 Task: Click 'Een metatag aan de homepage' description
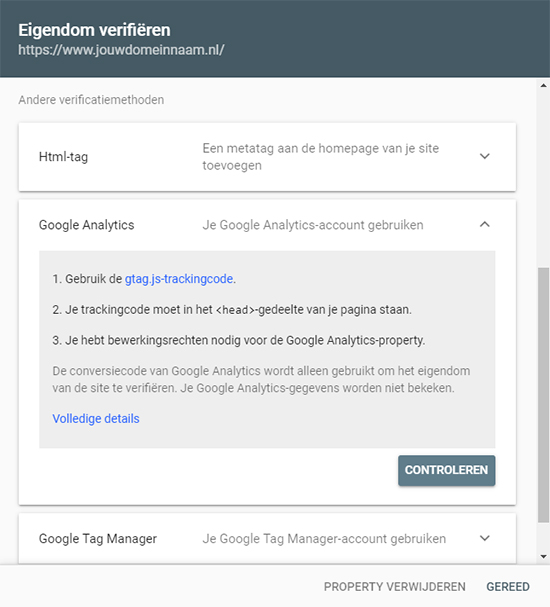point(320,157)
